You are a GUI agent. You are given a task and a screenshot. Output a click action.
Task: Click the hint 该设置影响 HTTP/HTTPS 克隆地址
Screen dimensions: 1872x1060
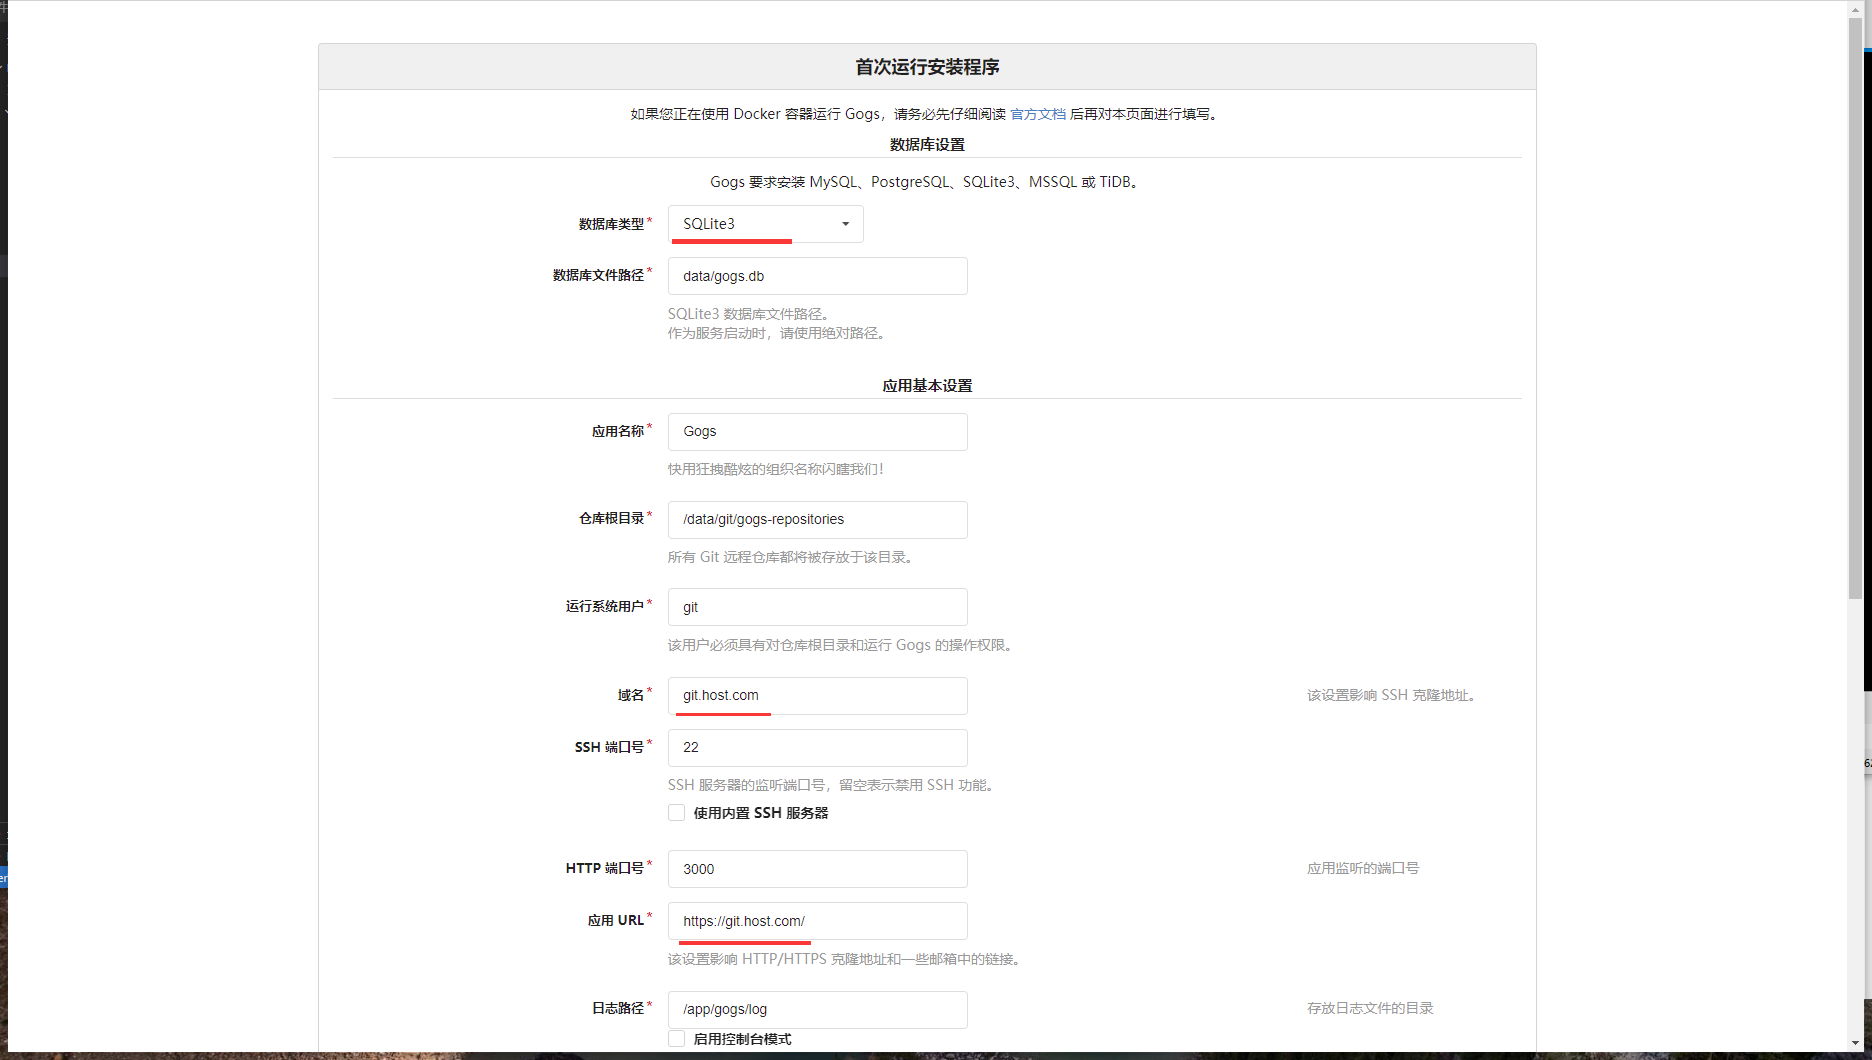pos(845,959)
